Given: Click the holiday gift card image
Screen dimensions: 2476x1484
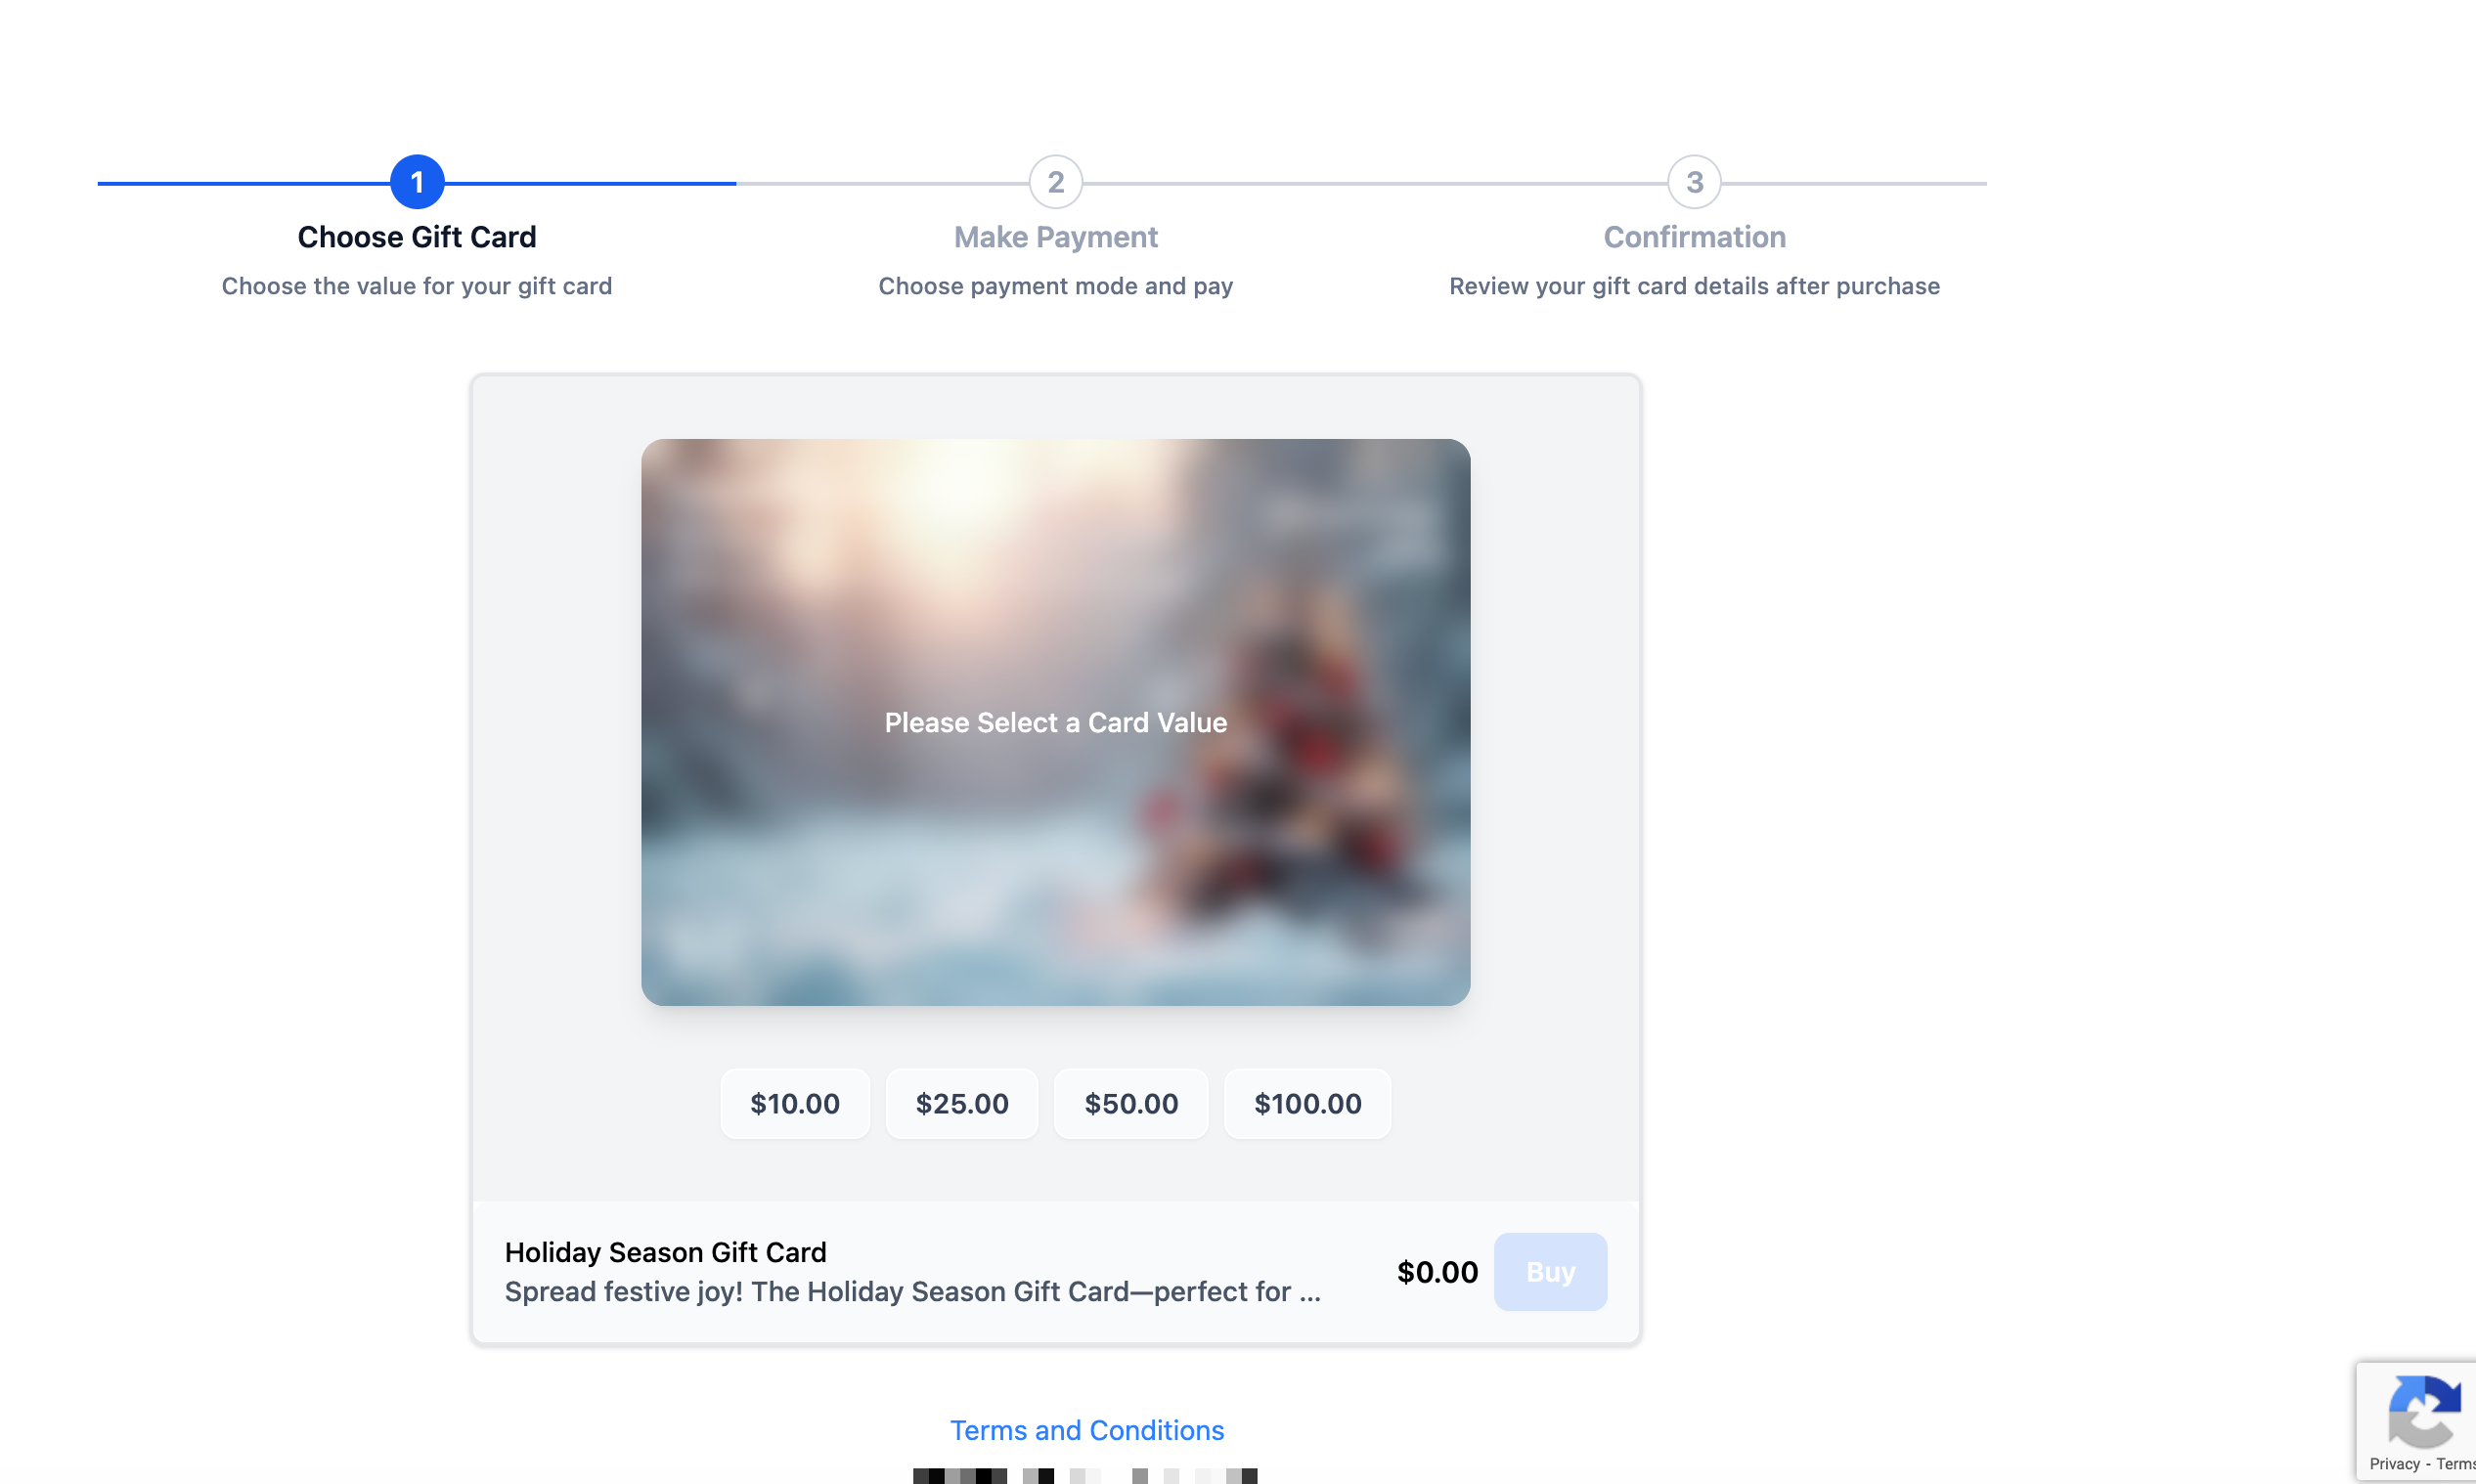Looking at the screenshot, I should 1055,722.
